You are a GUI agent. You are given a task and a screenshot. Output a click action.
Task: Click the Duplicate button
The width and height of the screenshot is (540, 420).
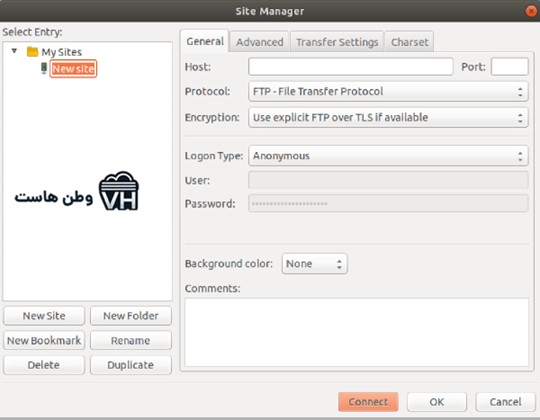(x=131, y=365)
